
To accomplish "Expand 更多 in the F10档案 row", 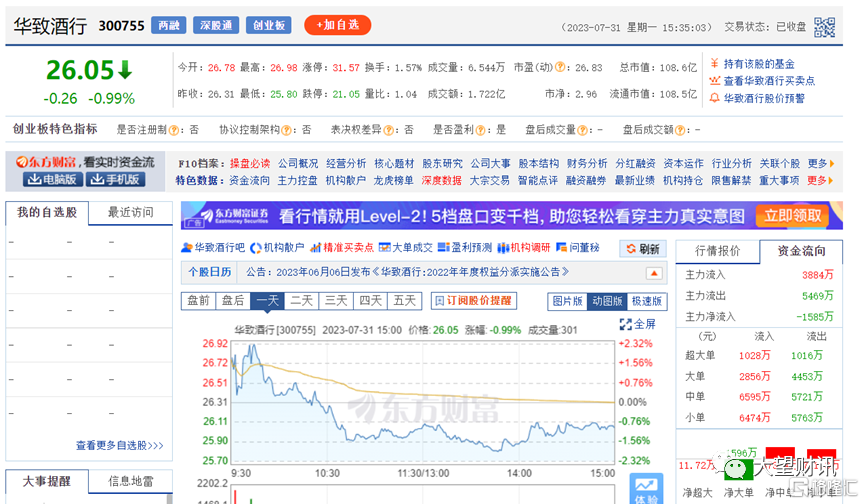I will click(821, 164).
